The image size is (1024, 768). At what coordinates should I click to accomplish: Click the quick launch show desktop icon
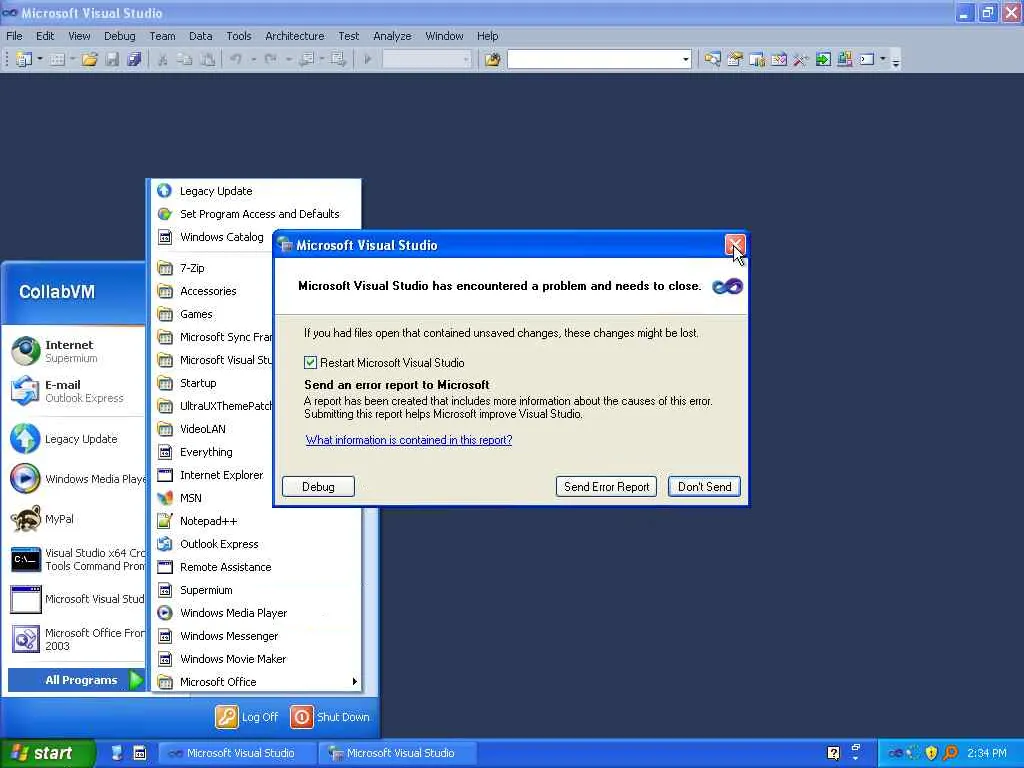pyautogui.click(x=117, y=753)
